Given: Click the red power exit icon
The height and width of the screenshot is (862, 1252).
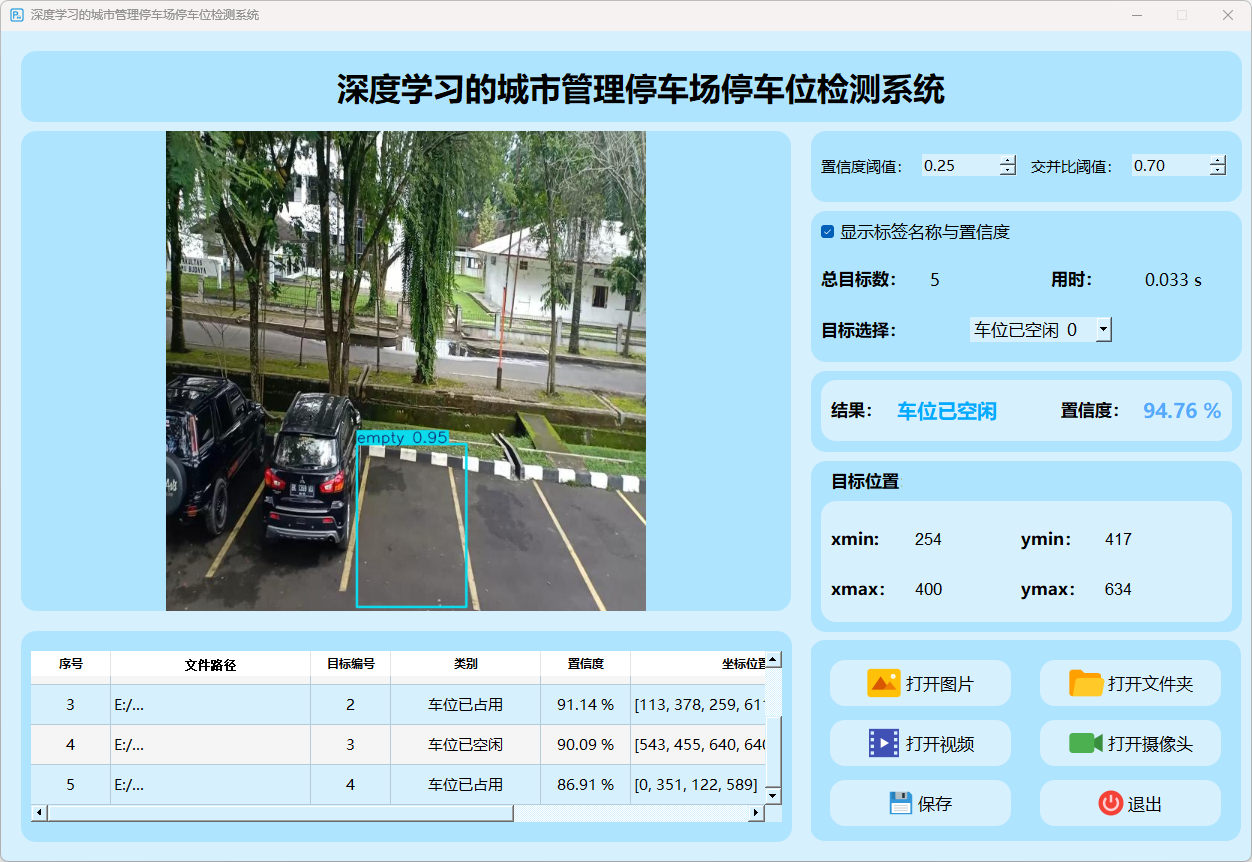Looking at the screenshot, I should tap(1110, 803).
